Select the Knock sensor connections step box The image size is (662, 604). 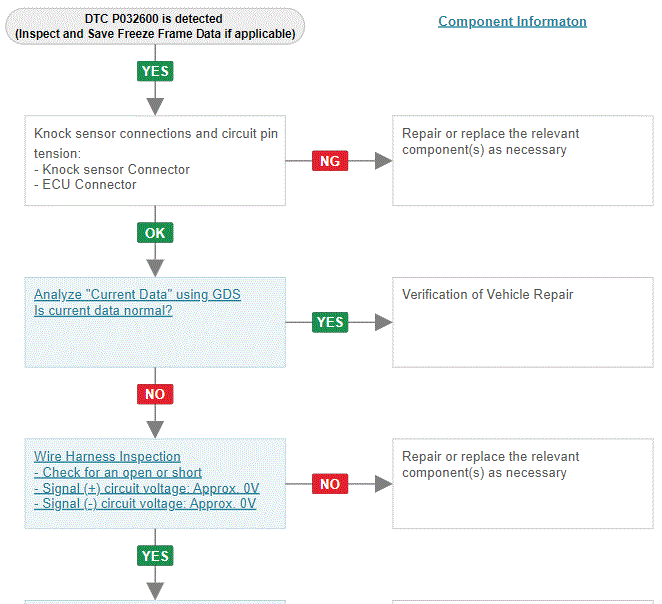(x=155, y=161)
